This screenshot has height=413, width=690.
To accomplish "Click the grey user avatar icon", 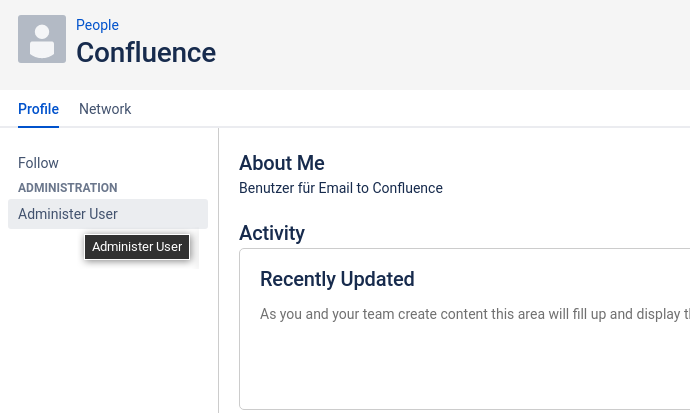I will point(42,39).
